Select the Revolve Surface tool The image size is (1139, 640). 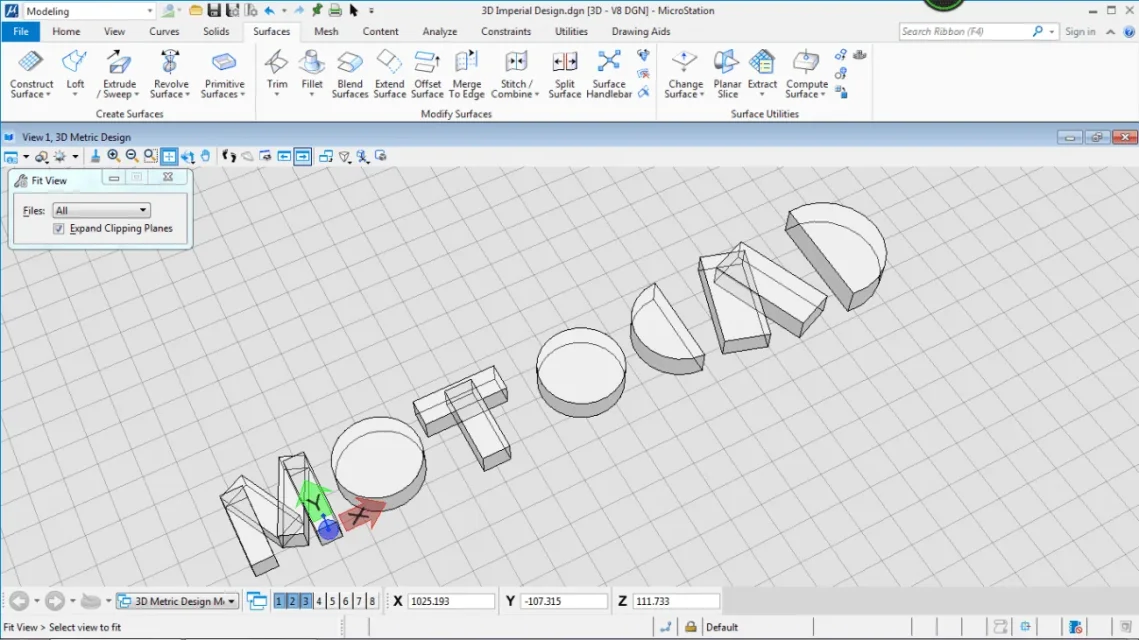click(170, 73)
